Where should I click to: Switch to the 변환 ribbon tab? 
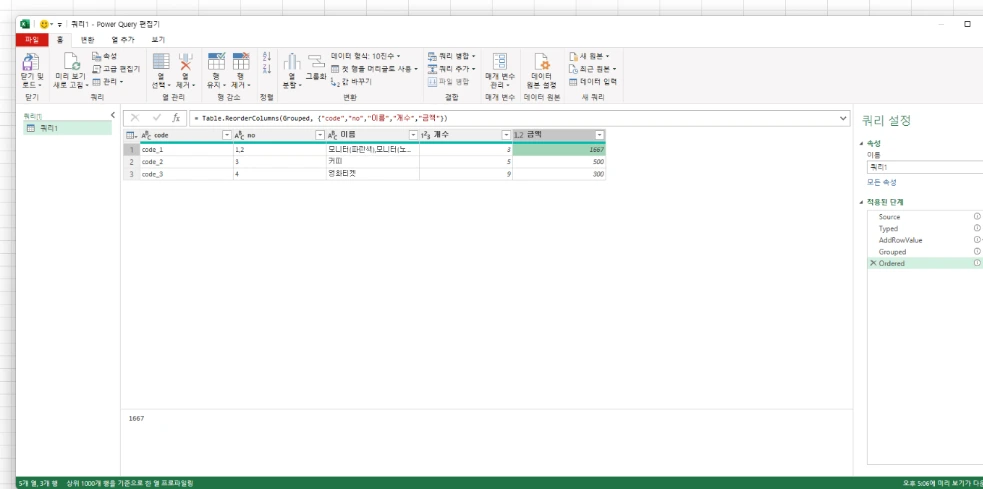point(88,40)
